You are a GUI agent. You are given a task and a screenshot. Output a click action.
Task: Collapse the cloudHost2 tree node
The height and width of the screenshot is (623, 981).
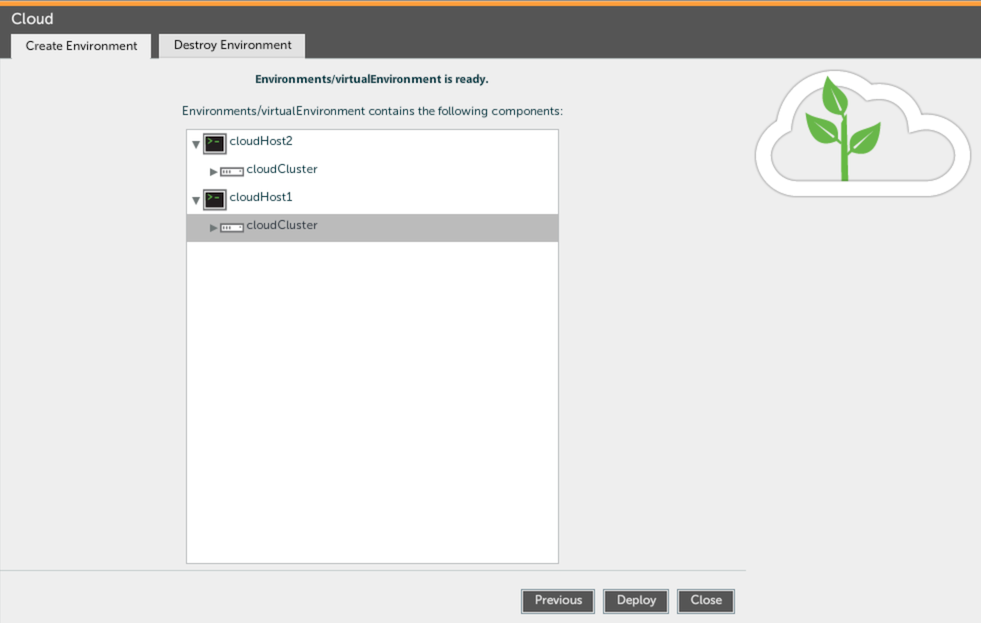pyautogui.click(x=196, y=144)
